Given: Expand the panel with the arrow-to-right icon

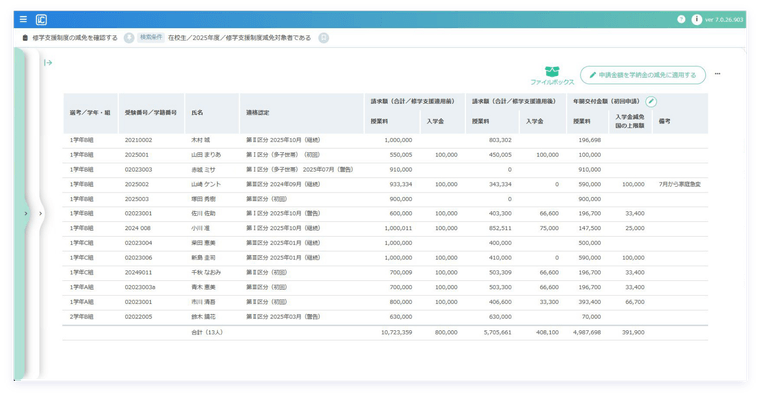Looking at the screenshot, I should pos(48,63).
